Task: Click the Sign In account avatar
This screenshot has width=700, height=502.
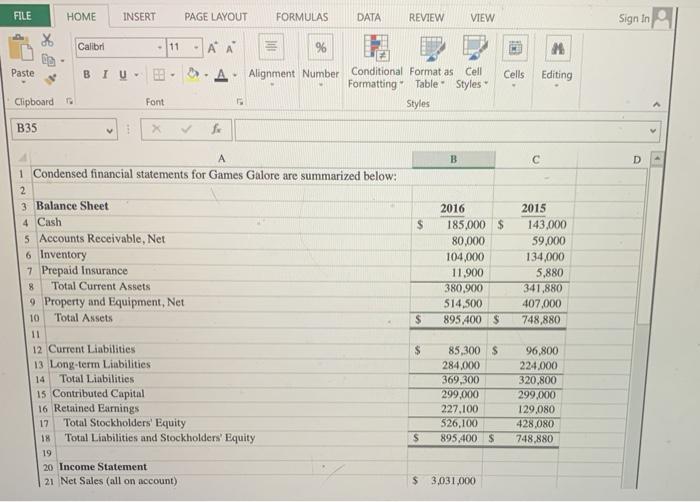Action: point(662,18)
